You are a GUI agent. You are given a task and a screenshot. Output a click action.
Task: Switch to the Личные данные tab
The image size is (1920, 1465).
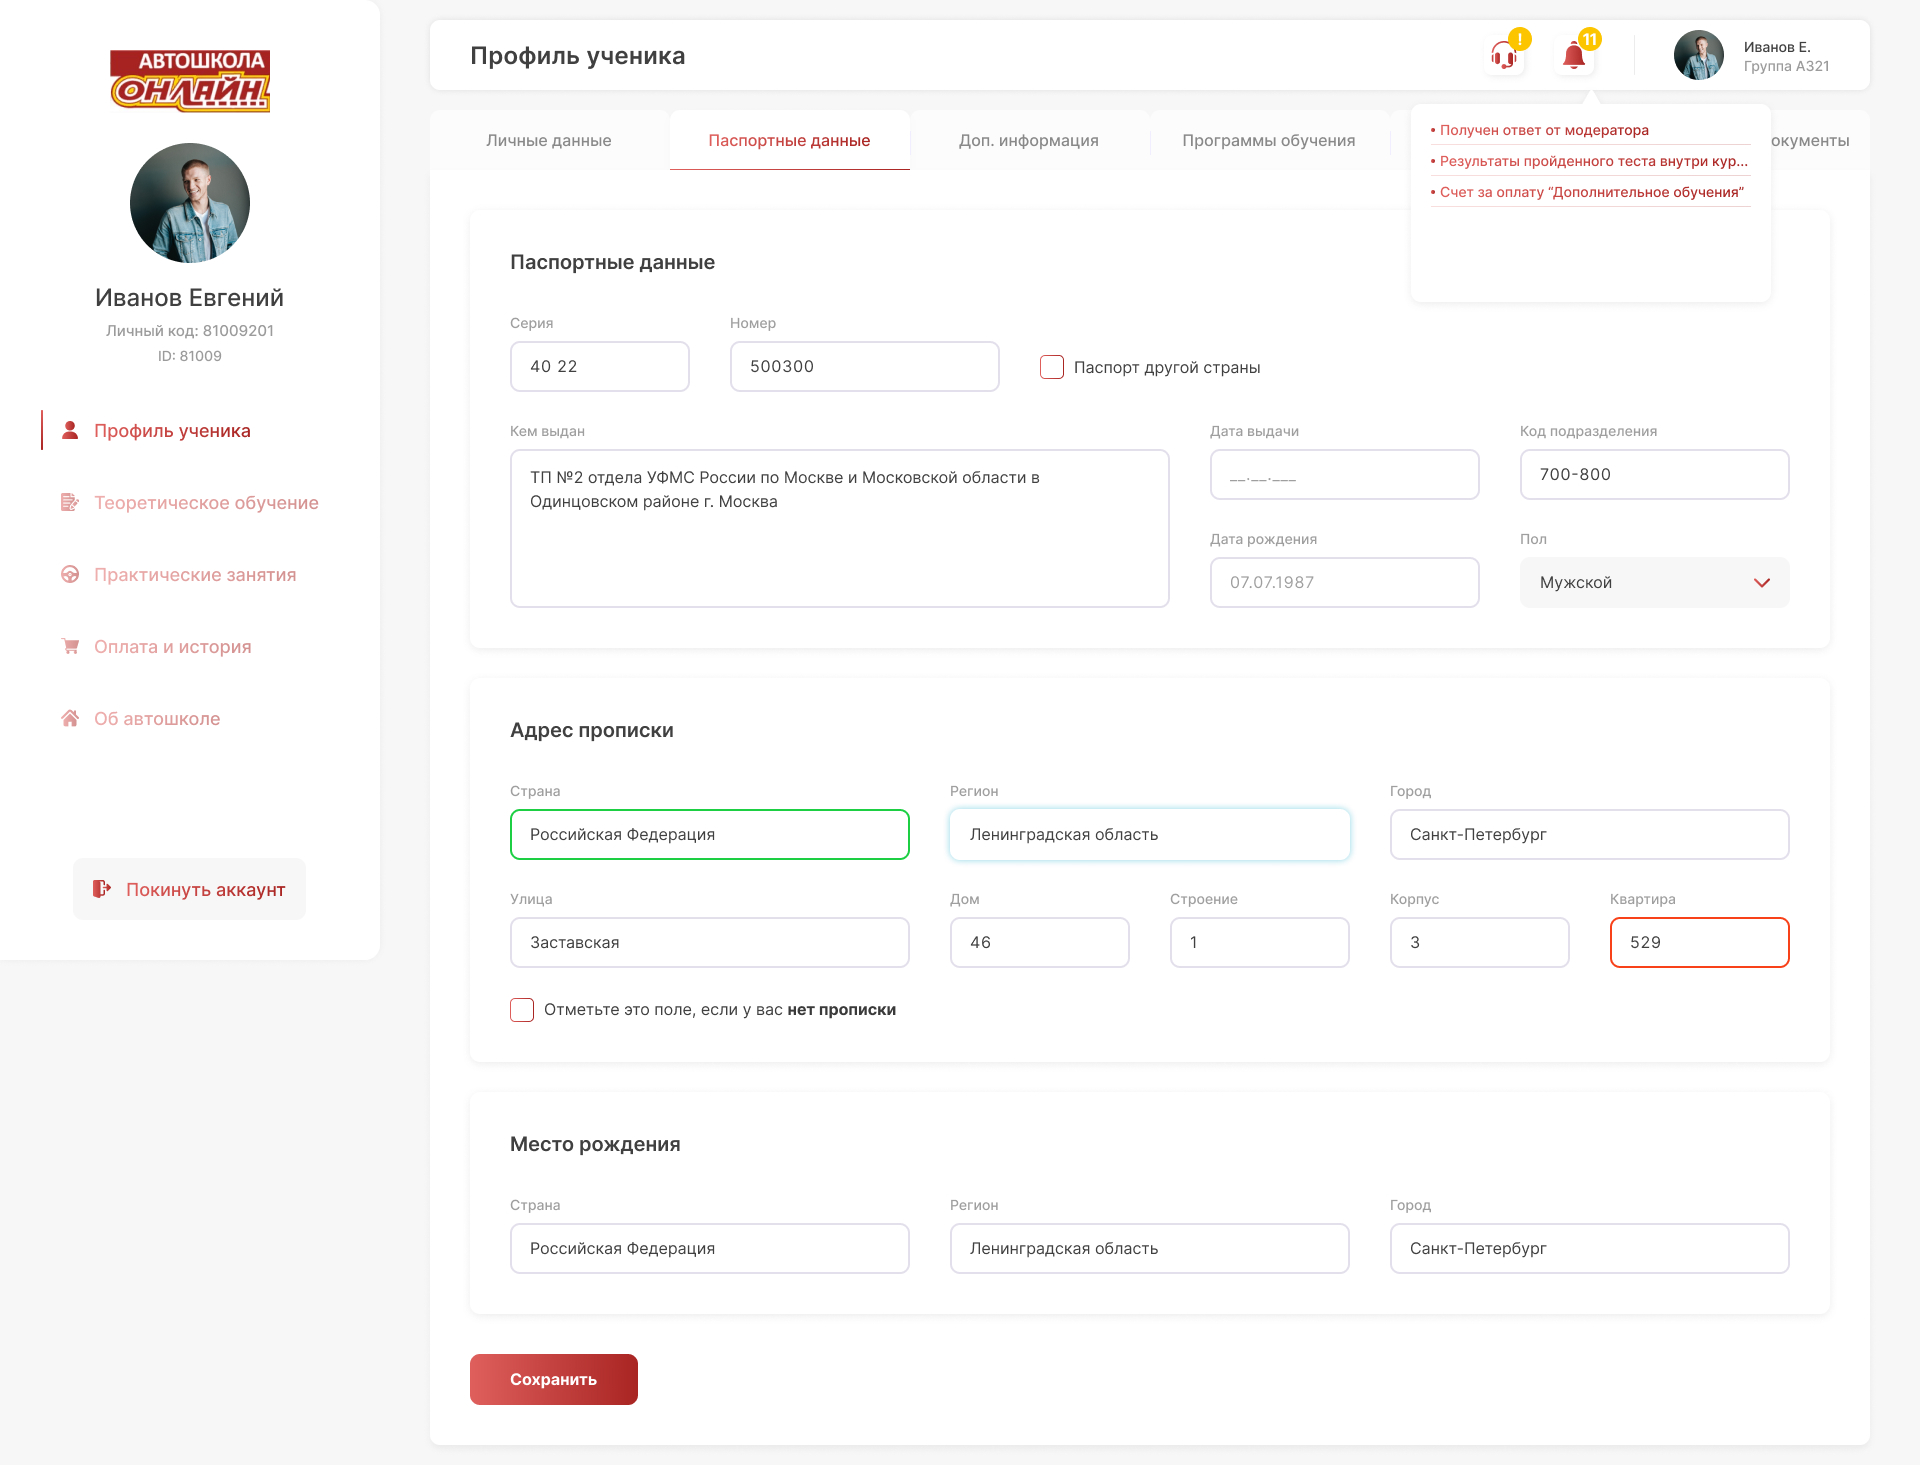[x=549, y=140]
